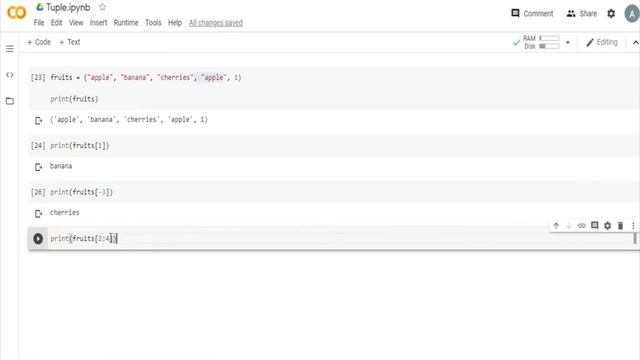Expand the RAM Disk connection dropdown arrow
The height and width of the screenshot is (360, 640).
[568, 42]
